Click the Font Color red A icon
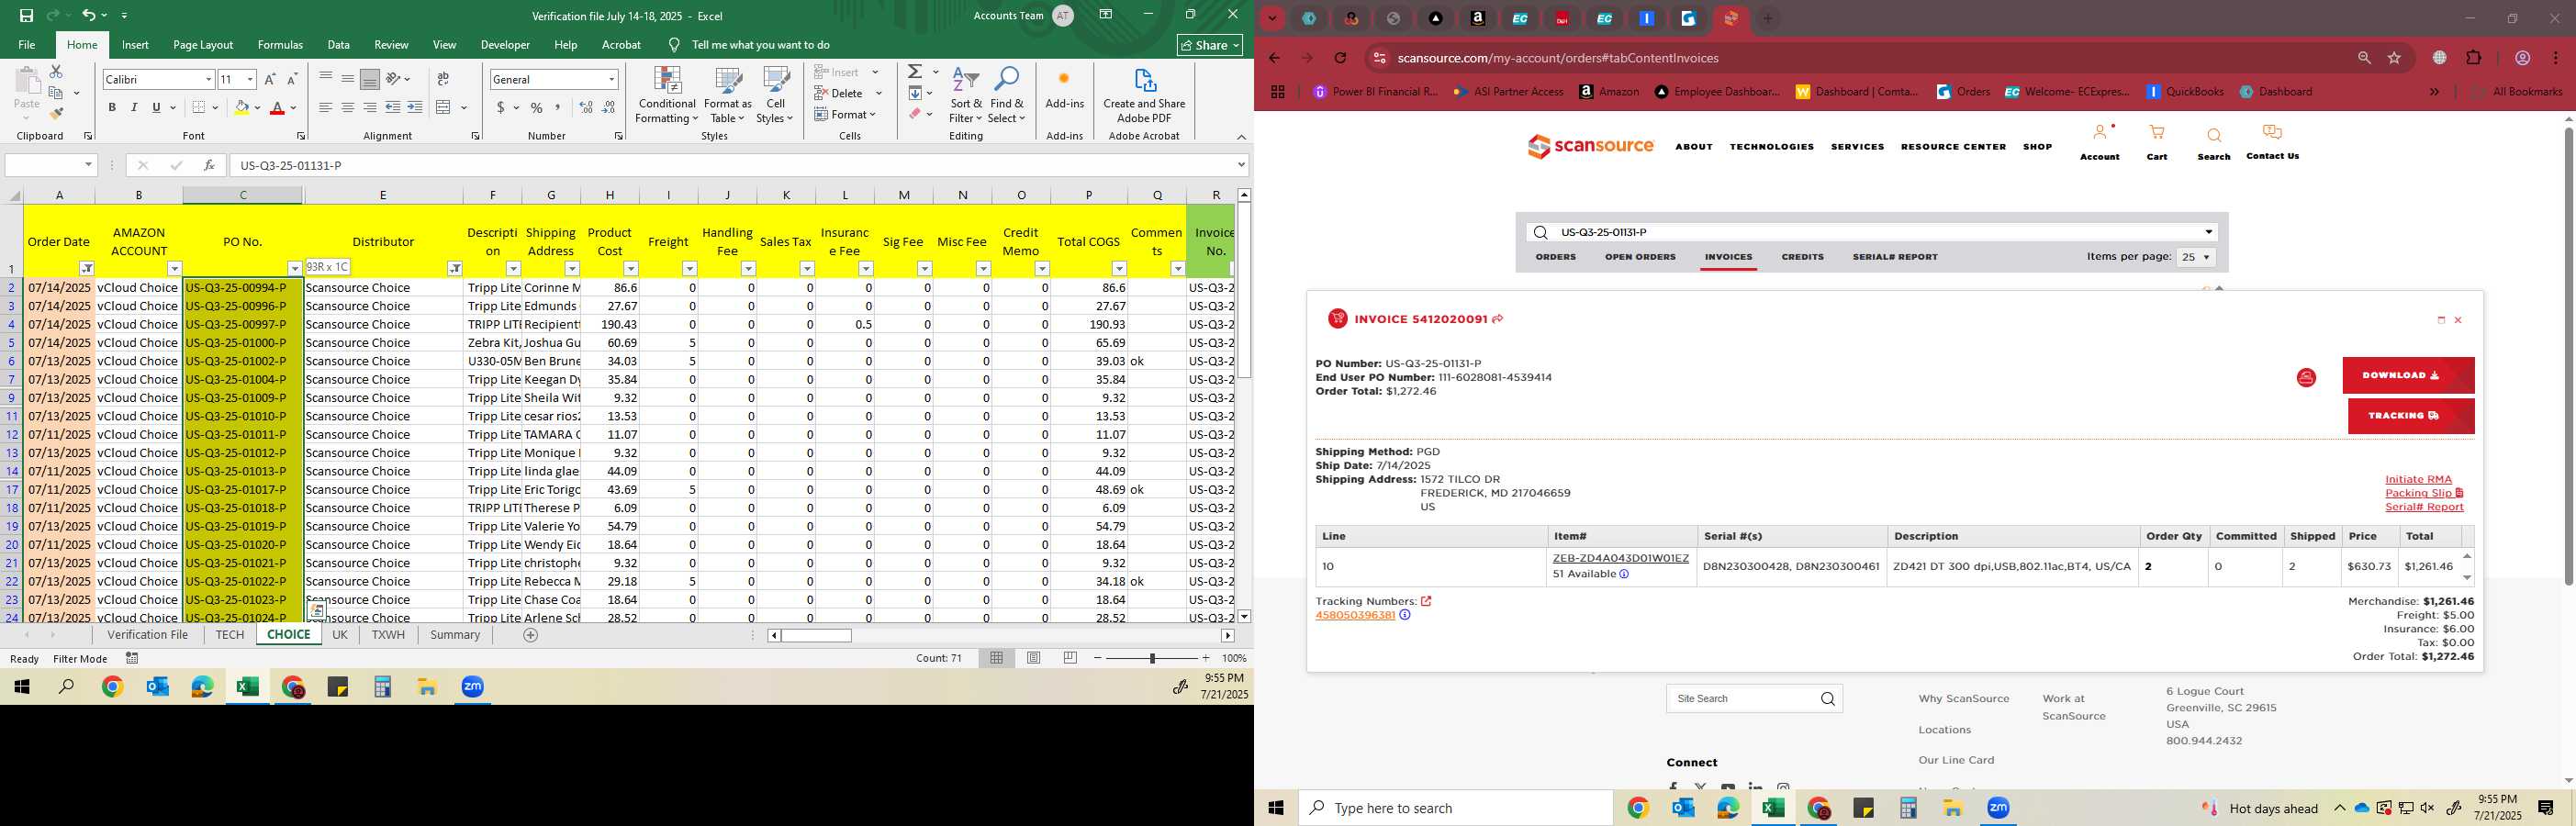This screenshot has width=2576, height=826. [278, 107]
